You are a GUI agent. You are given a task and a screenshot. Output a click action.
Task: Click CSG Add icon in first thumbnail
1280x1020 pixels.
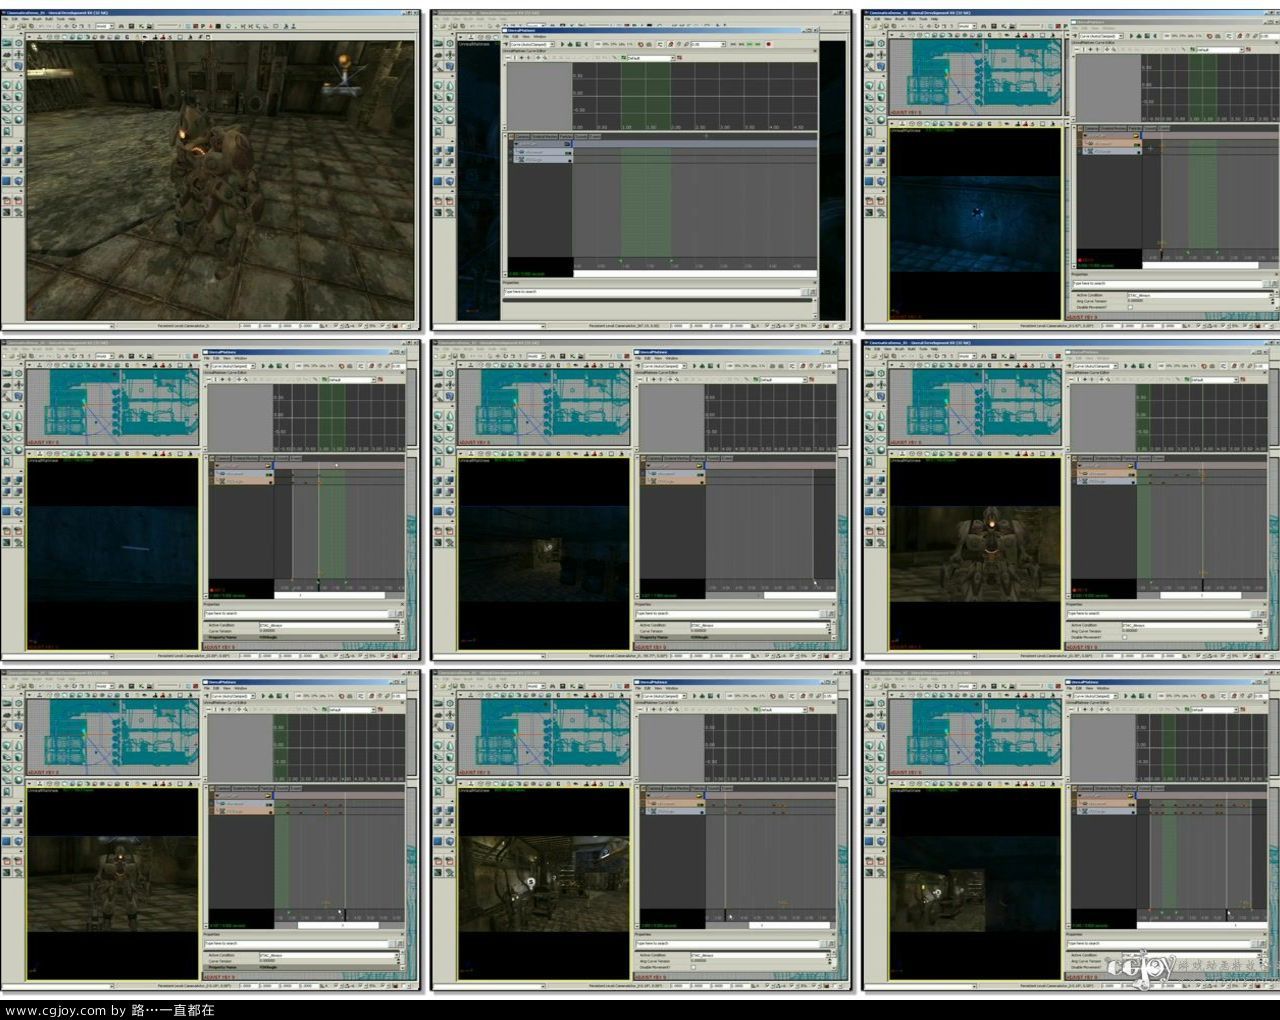(x=7, y=150)
